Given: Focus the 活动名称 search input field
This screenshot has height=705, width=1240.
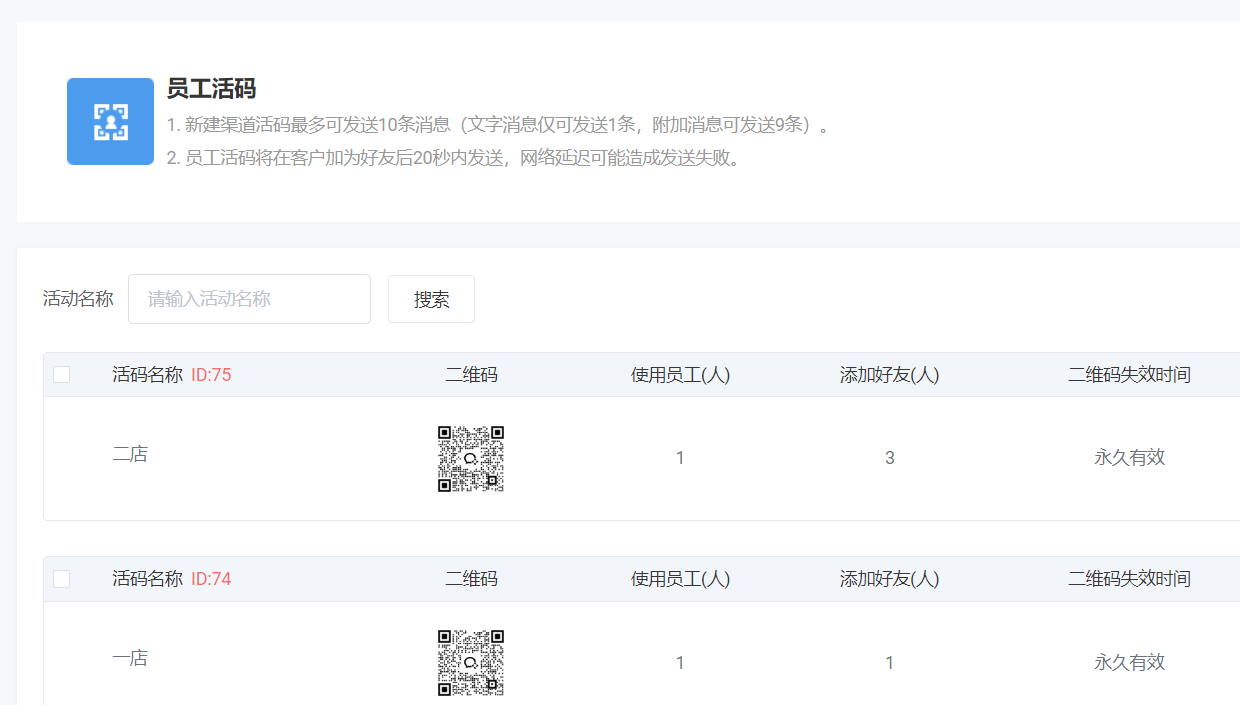Looking at the screenshot, I should tap(249, 299).
